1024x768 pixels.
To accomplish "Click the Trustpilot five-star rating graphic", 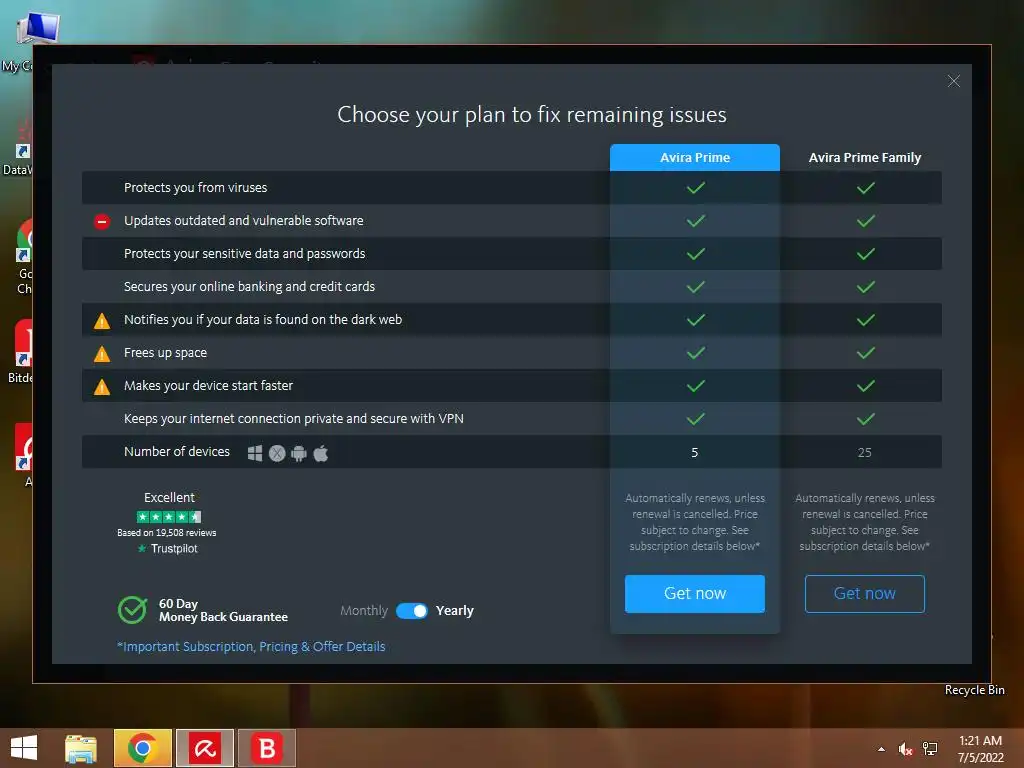I will click(168, 517).
